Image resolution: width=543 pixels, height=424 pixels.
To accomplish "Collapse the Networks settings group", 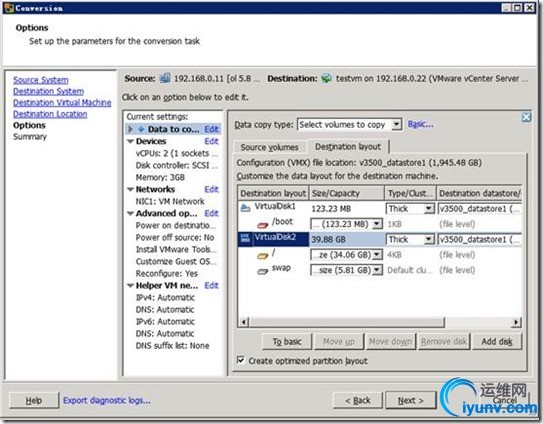I will pyautogui.click(x=131, y=189).
